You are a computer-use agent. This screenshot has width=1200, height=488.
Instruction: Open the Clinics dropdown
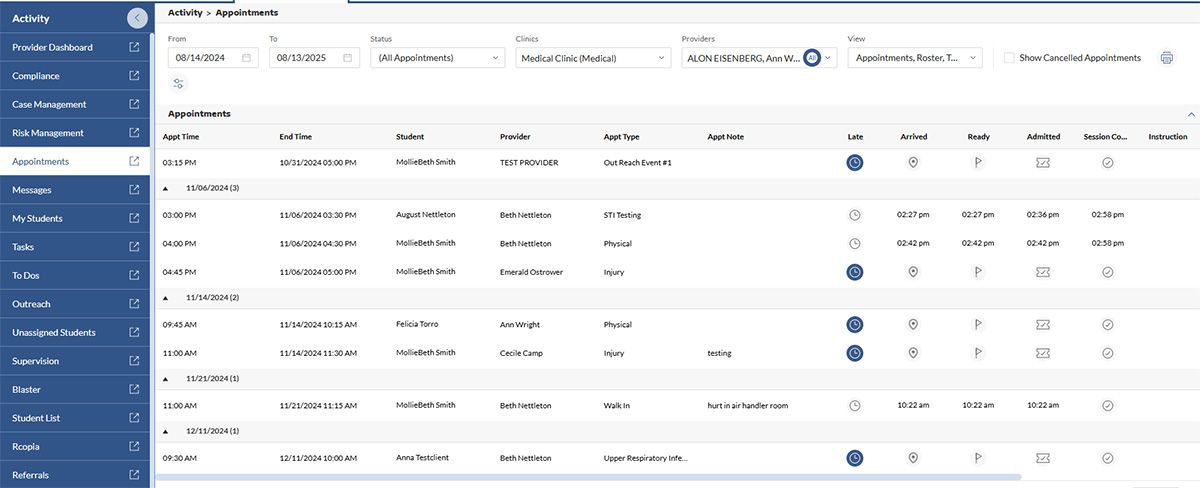click(x=592, y=58)
